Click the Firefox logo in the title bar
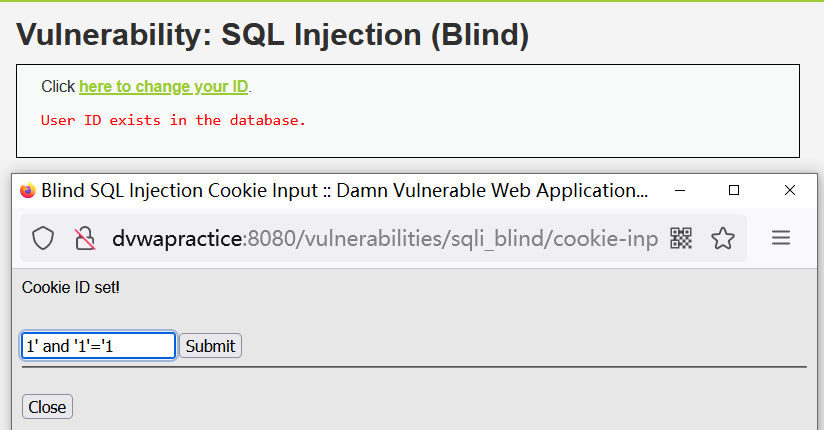 (27, 190)
